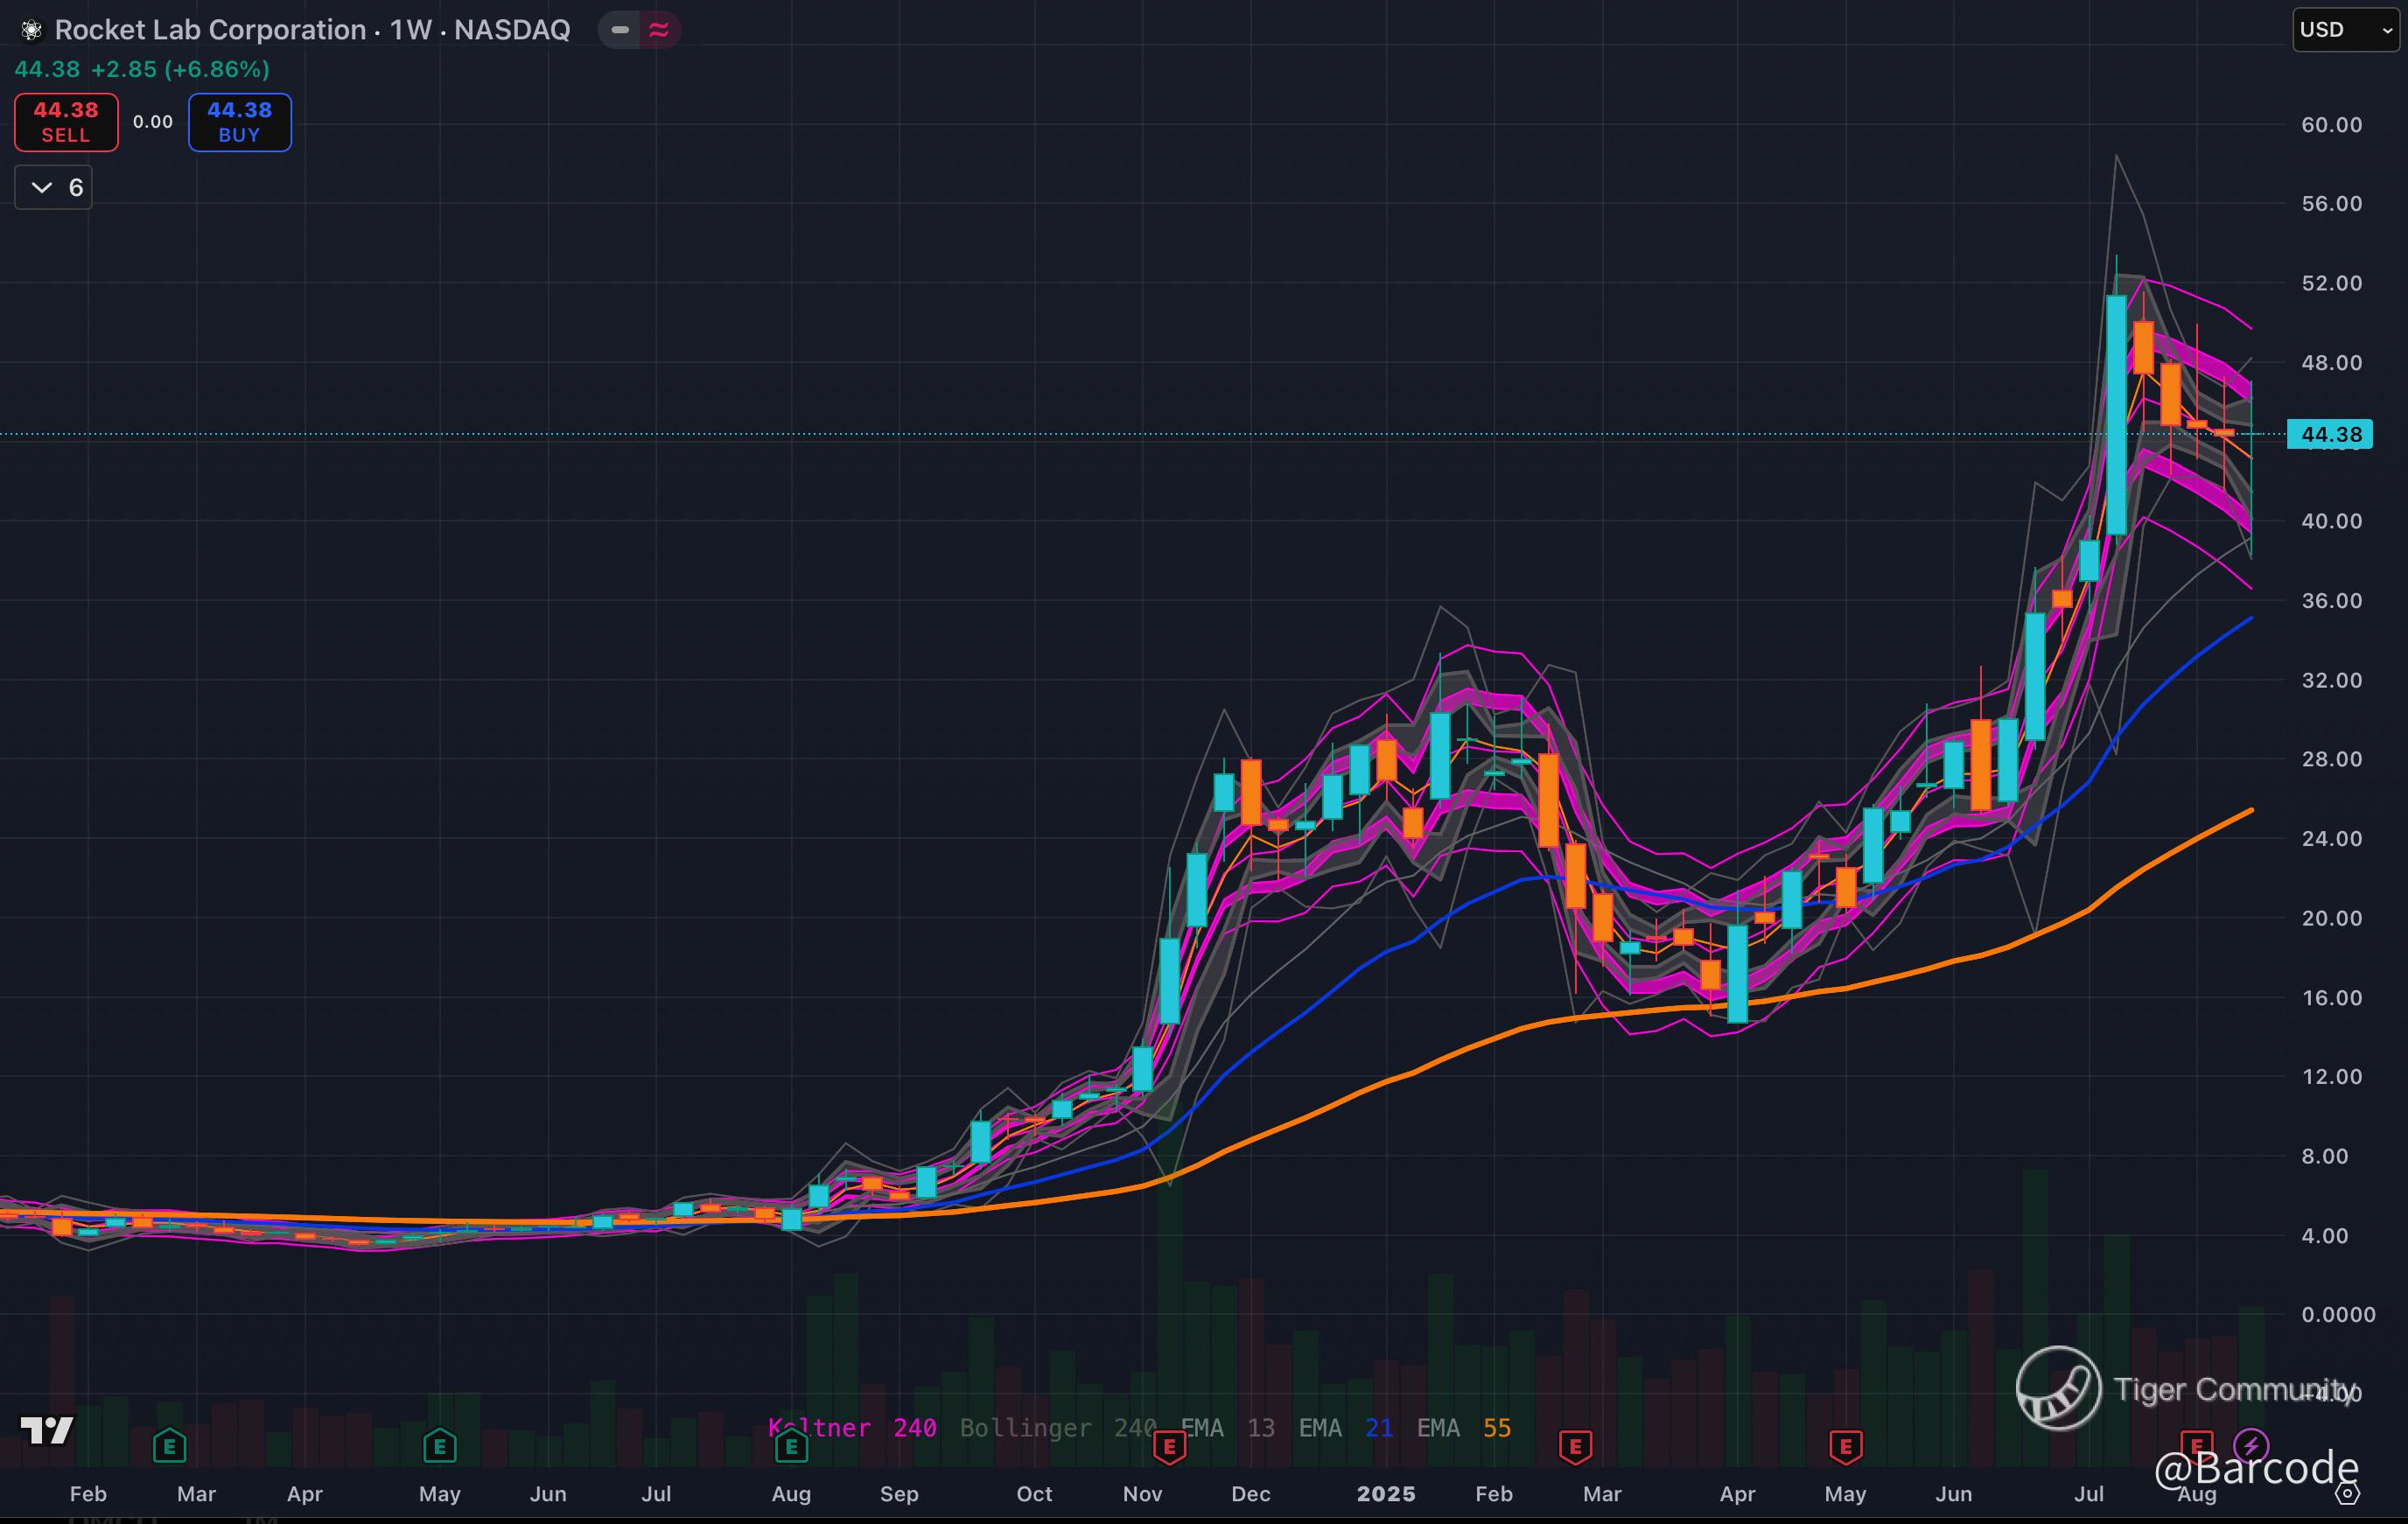The width and height of the screenshot is (2408, 1524).
Task: Open the green earnings marker above May 2024
Action: 440,1446
